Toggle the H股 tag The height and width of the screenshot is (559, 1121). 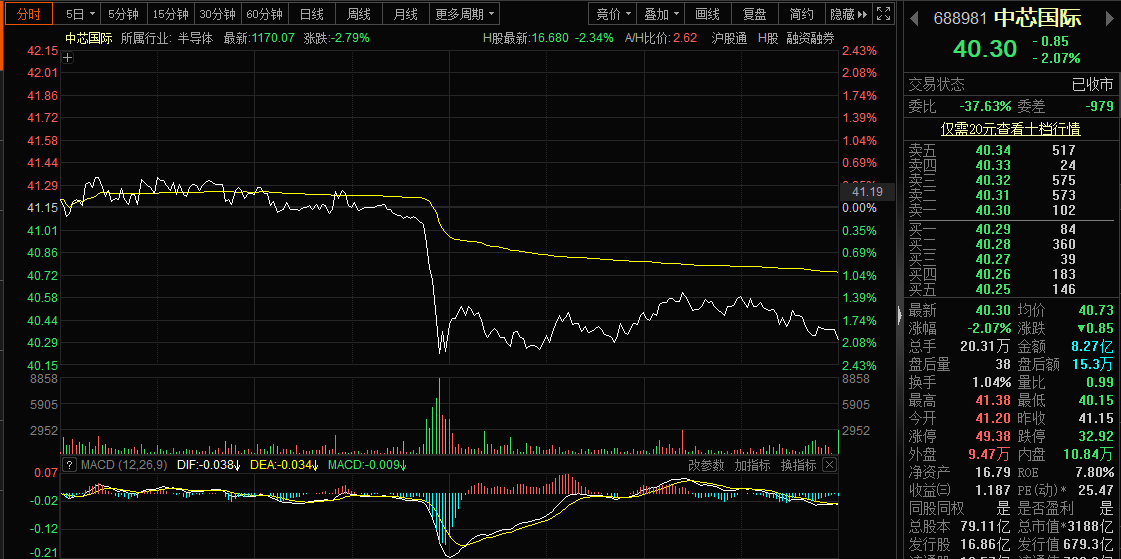(x=767, y=38)
